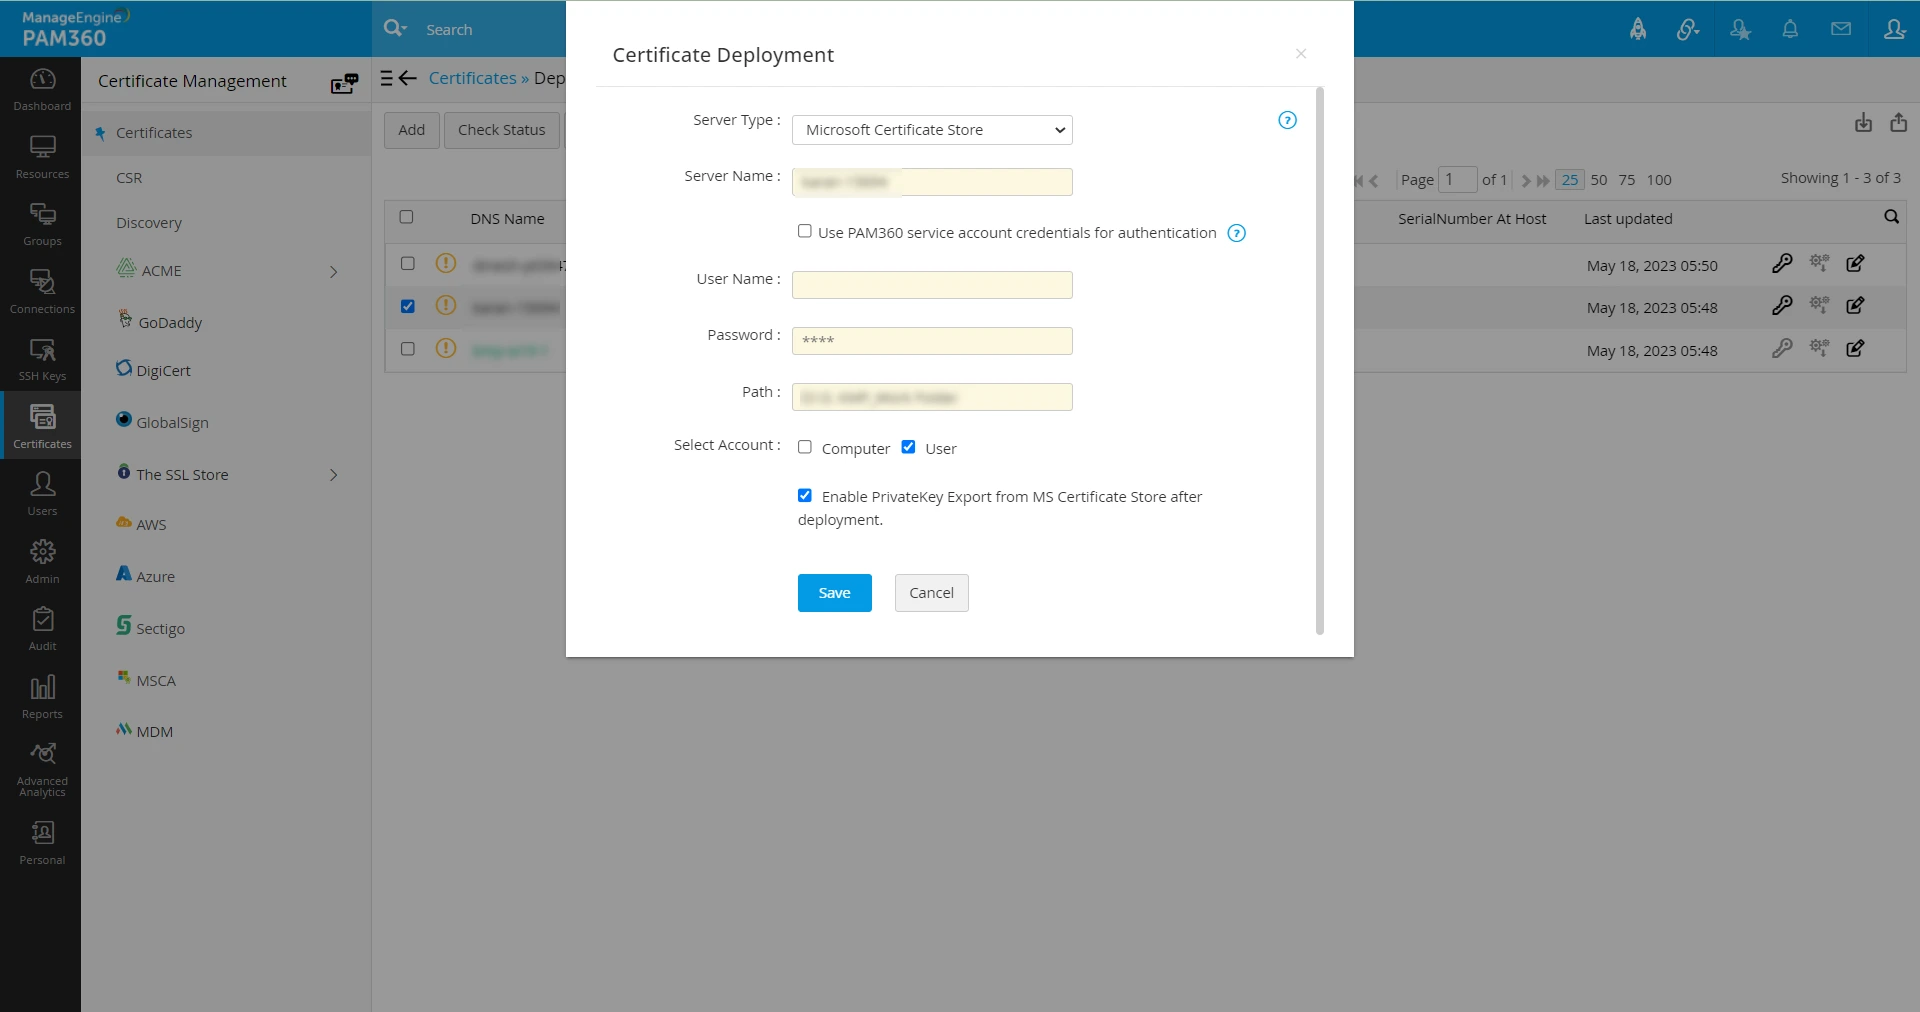Open the Server Type dropdown
The image size is (1920, 1012).
point(932,130)
